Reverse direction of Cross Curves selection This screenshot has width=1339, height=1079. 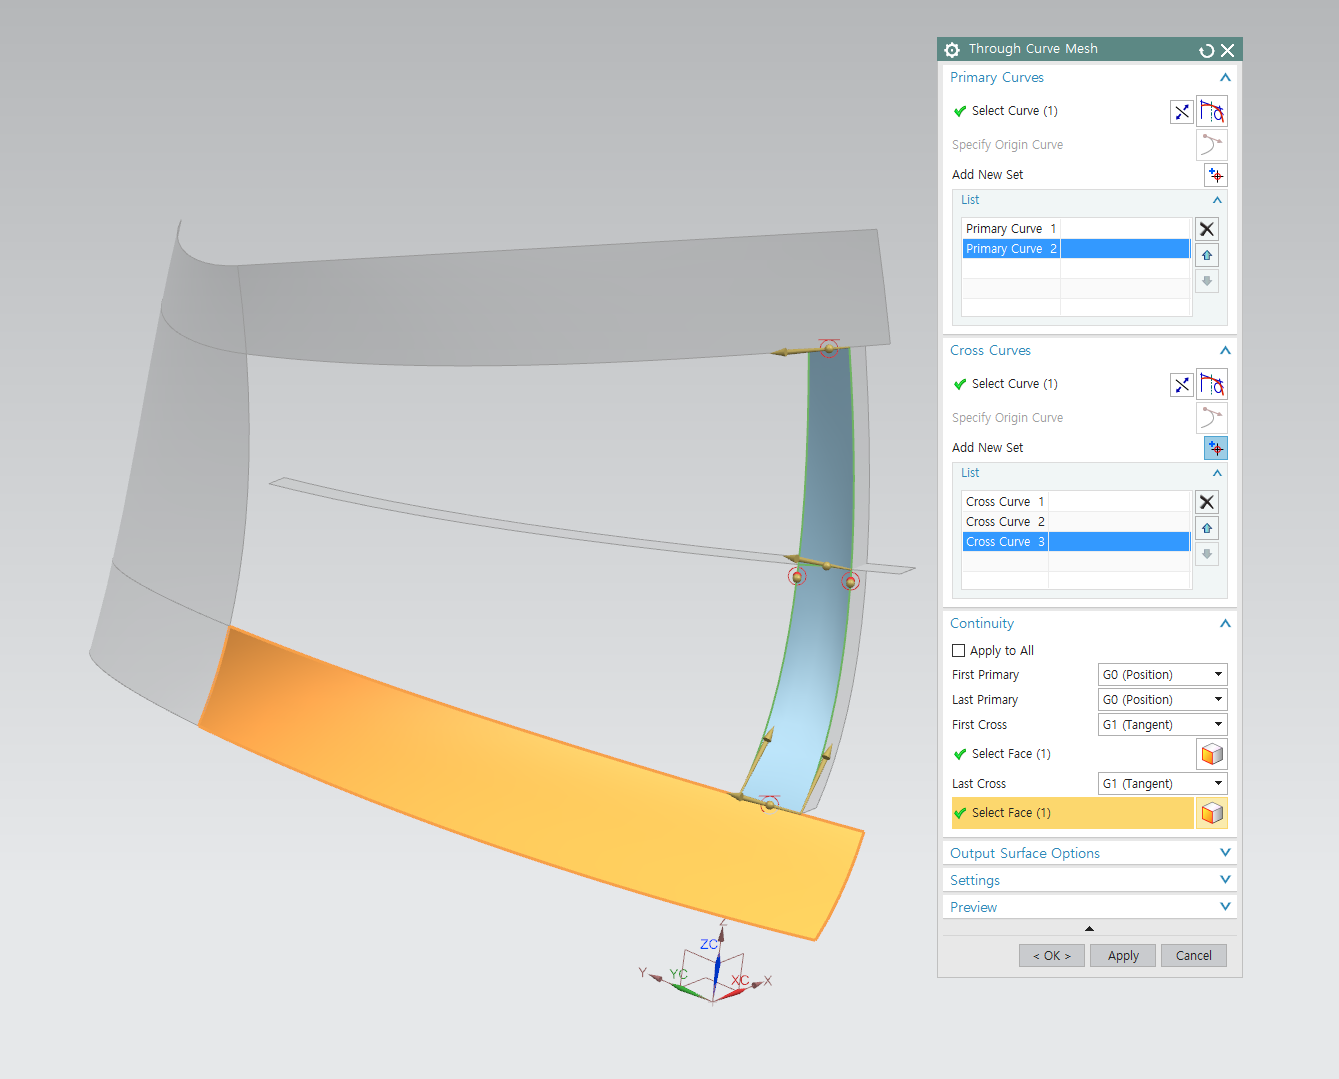point(1181,384)
